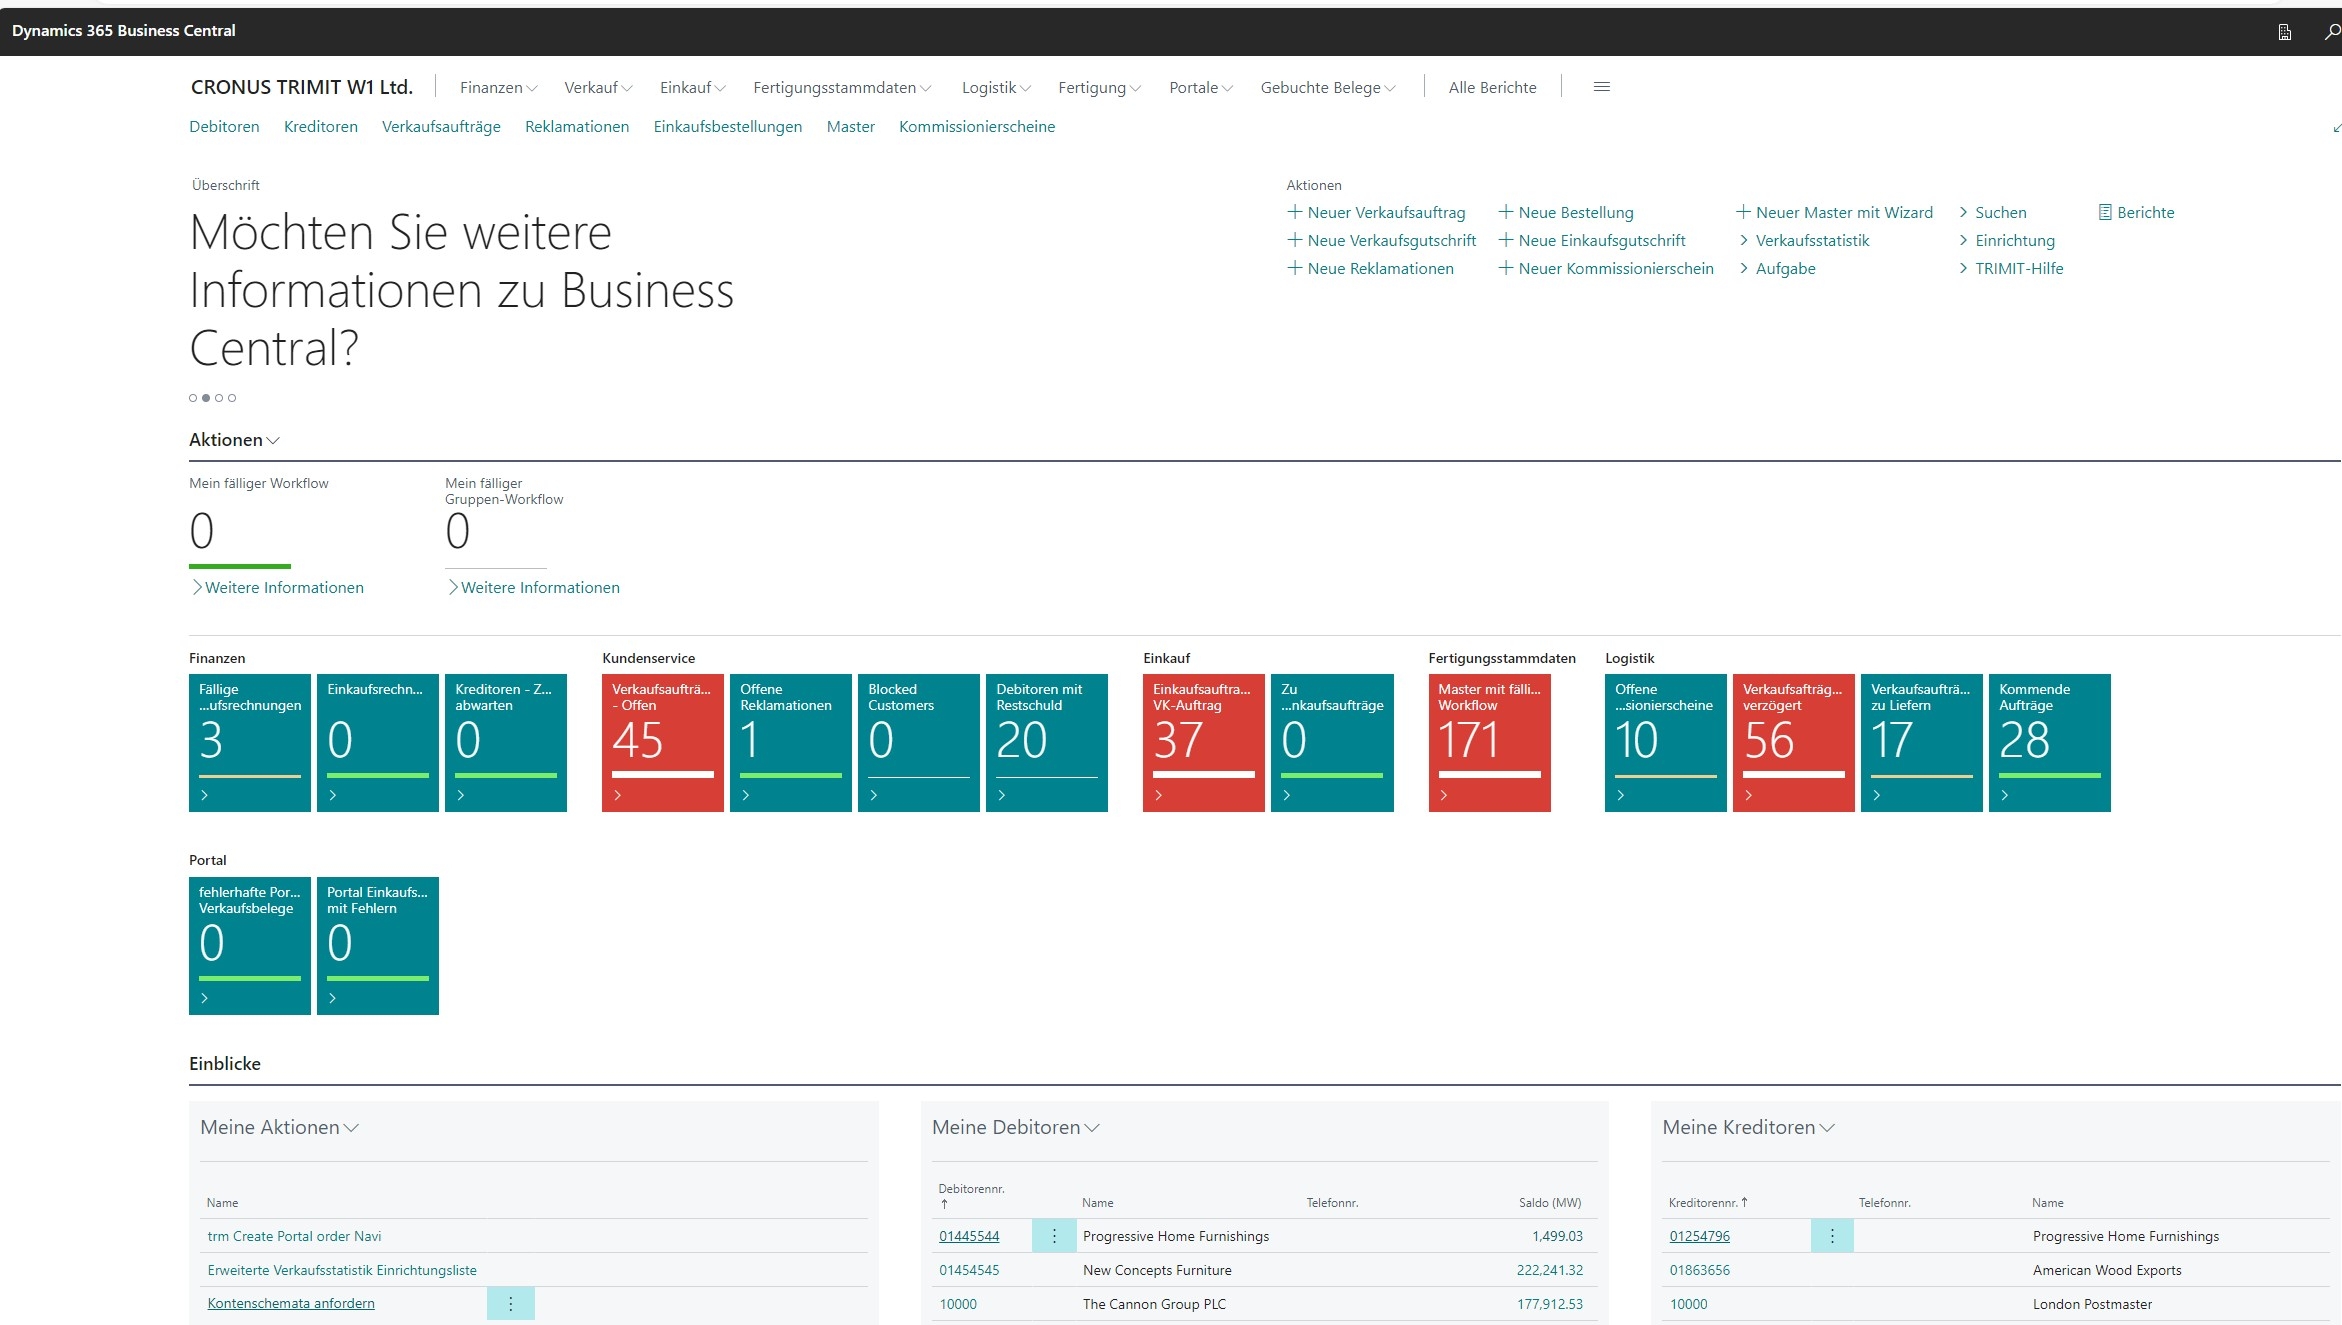The image size is (2342, 1325).
Task: Click plus icon for Neuer Verkaufsauftrag
Action: coord(1294,212)
